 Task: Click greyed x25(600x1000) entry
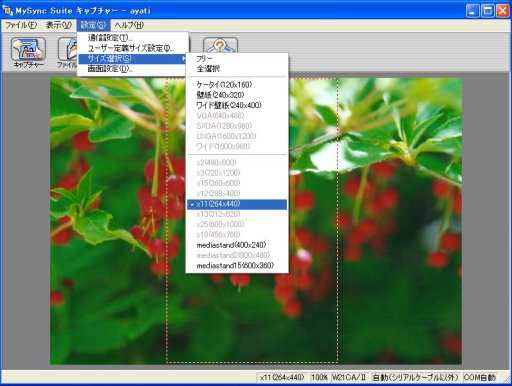point(237,224)
